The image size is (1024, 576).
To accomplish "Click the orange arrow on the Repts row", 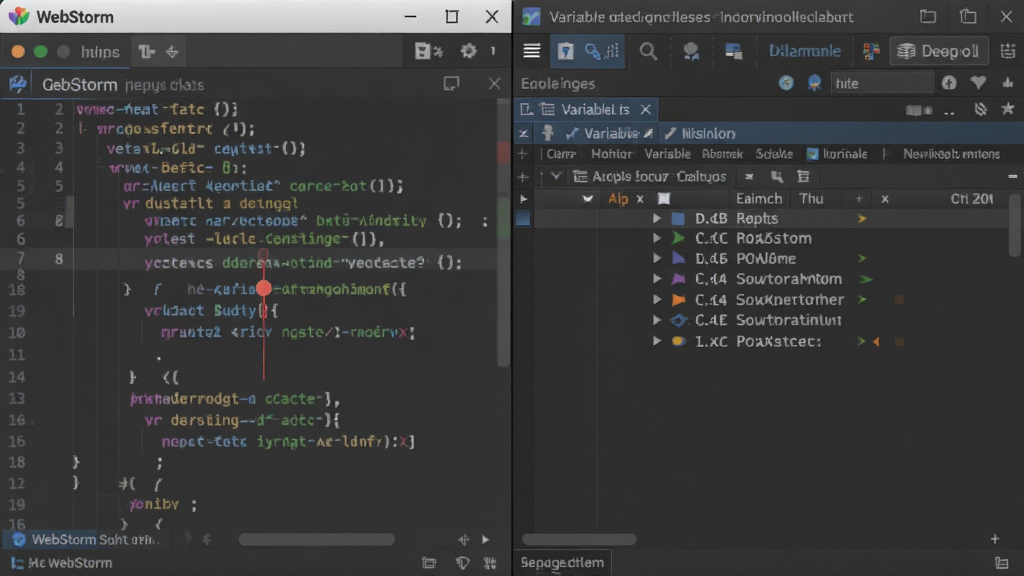I will click(x=862, y=219).
